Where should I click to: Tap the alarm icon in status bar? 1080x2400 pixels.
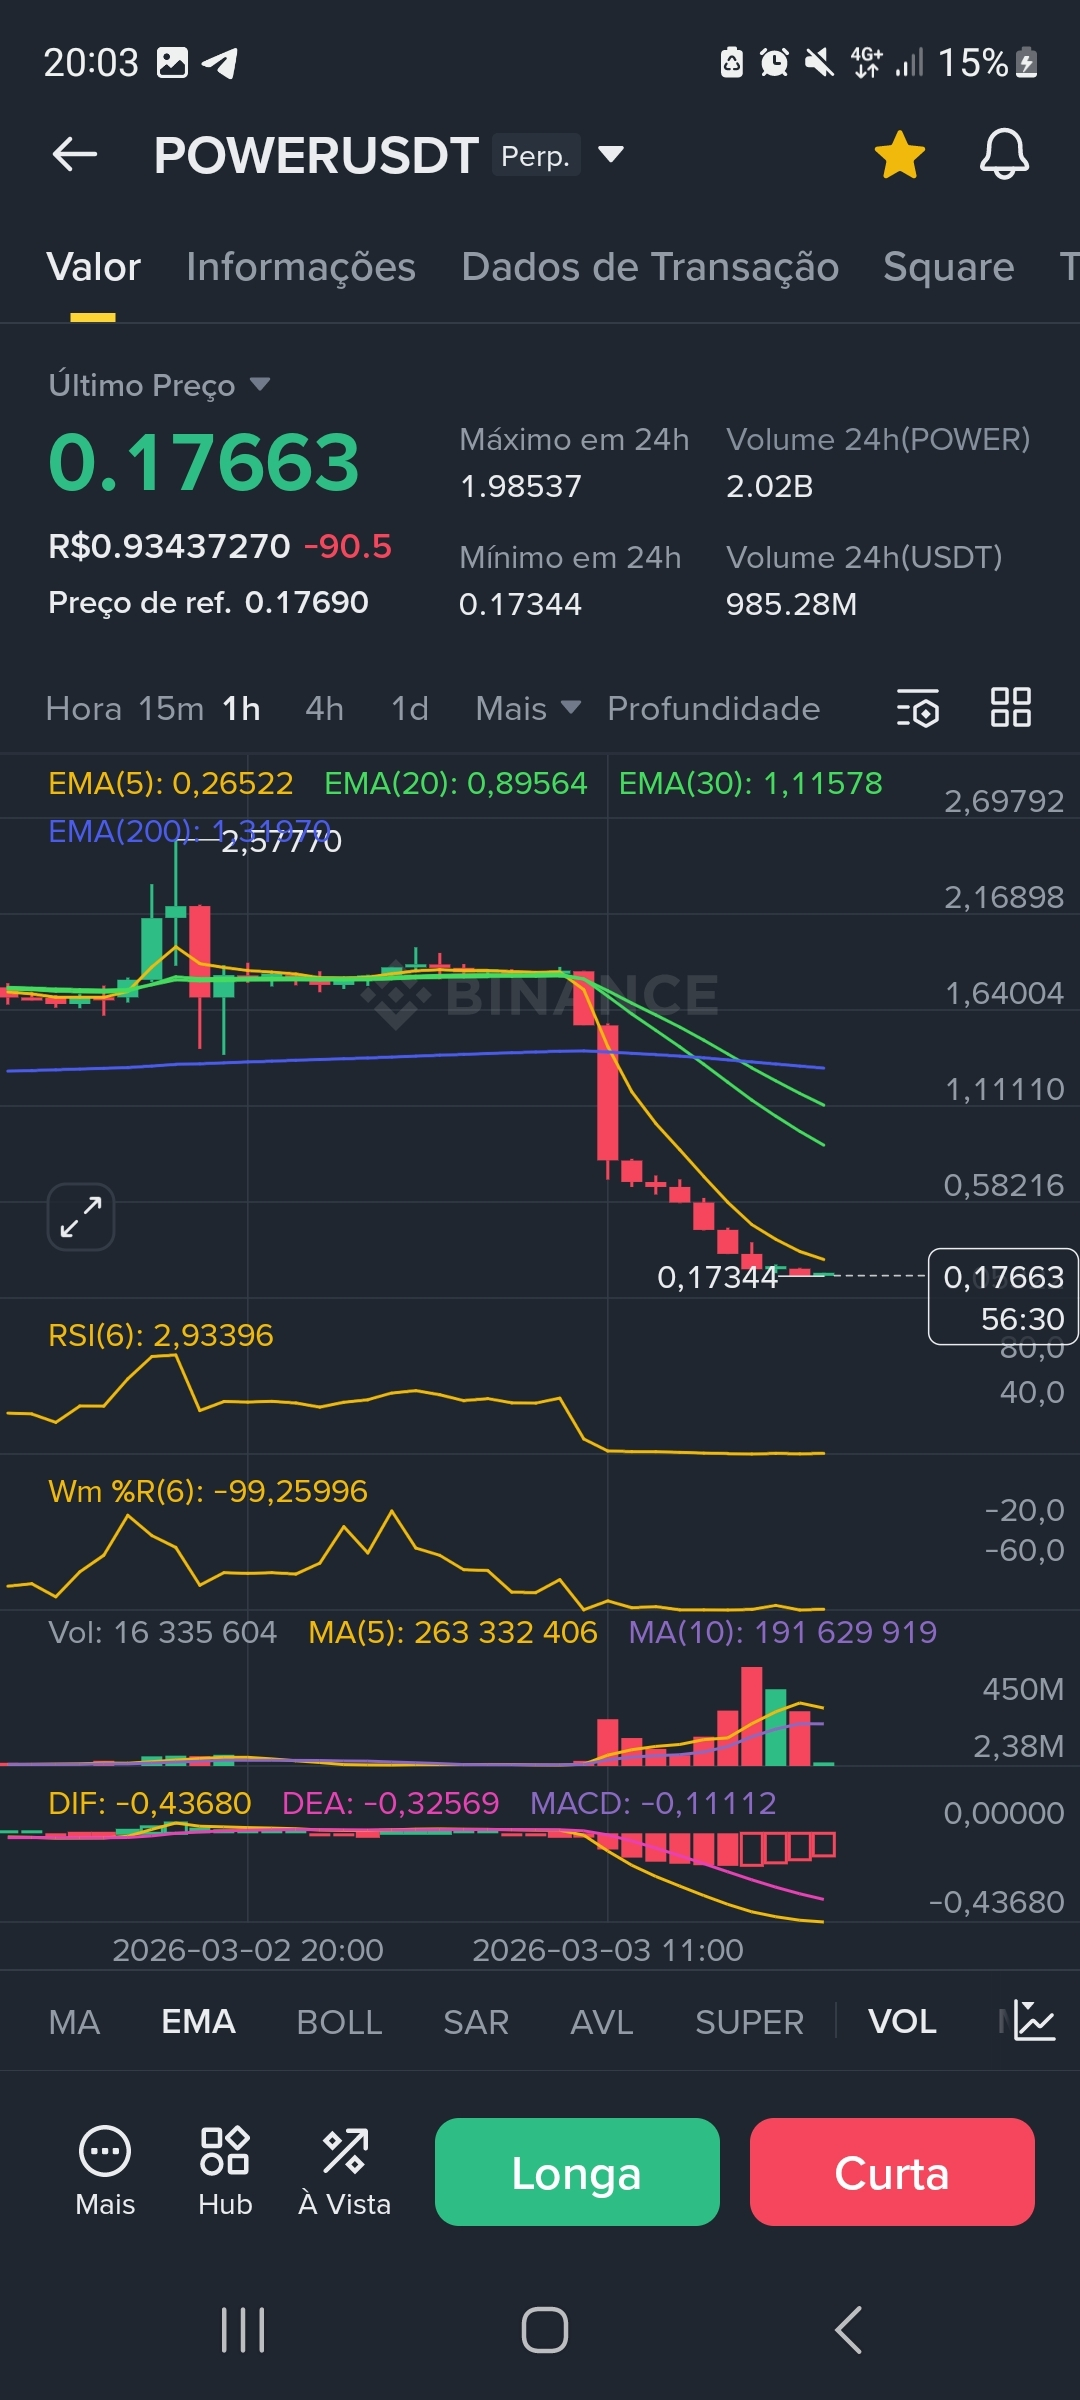774,63
